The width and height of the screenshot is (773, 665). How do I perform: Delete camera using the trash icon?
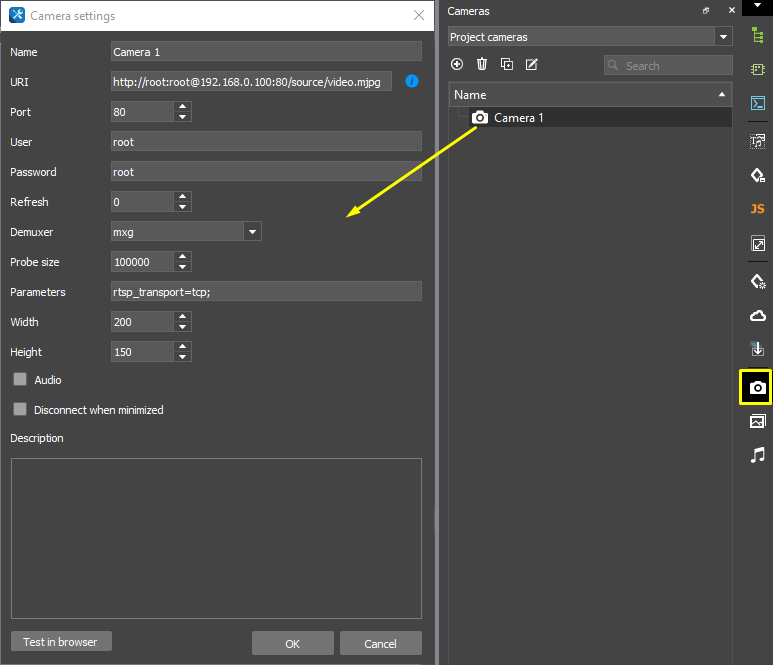tap(482, 65)
